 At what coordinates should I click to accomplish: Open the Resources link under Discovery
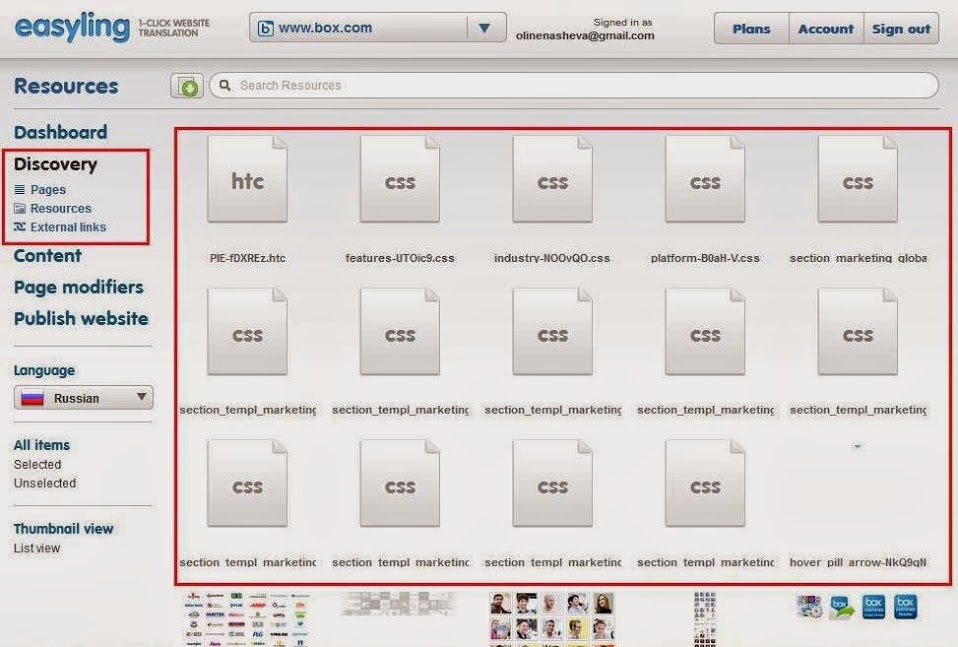tap(60, 208)
